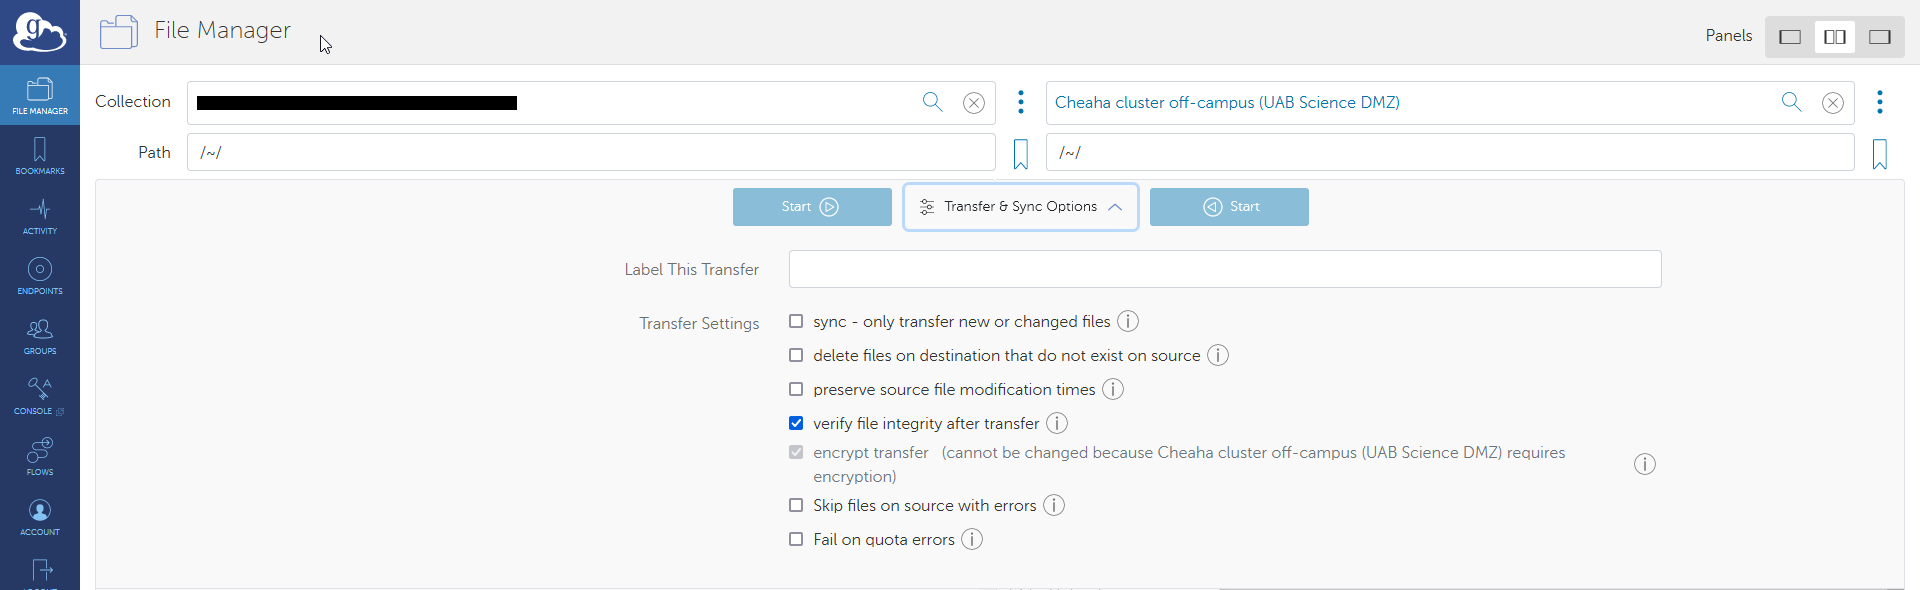
Task: Open the Account page icon
Action: pos(40,517)
